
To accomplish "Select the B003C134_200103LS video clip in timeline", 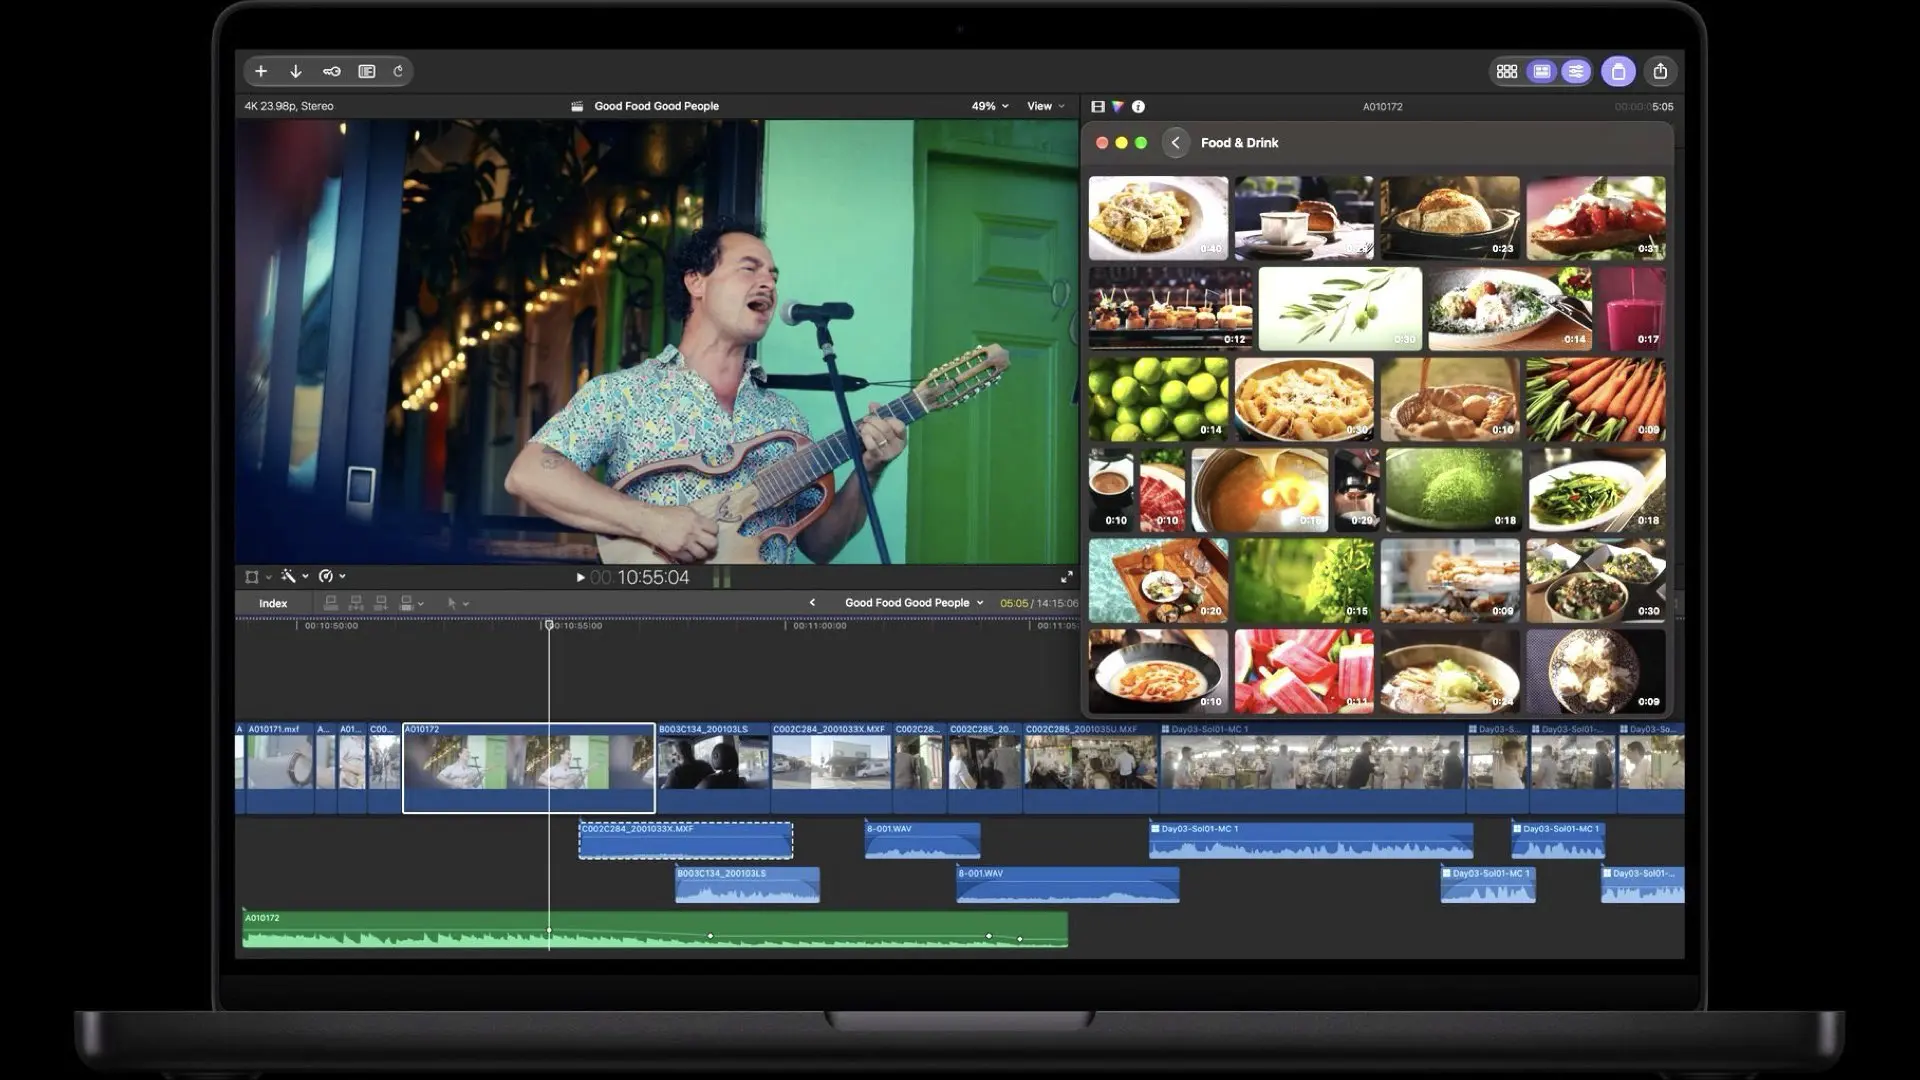I will [x=713, y=768].
